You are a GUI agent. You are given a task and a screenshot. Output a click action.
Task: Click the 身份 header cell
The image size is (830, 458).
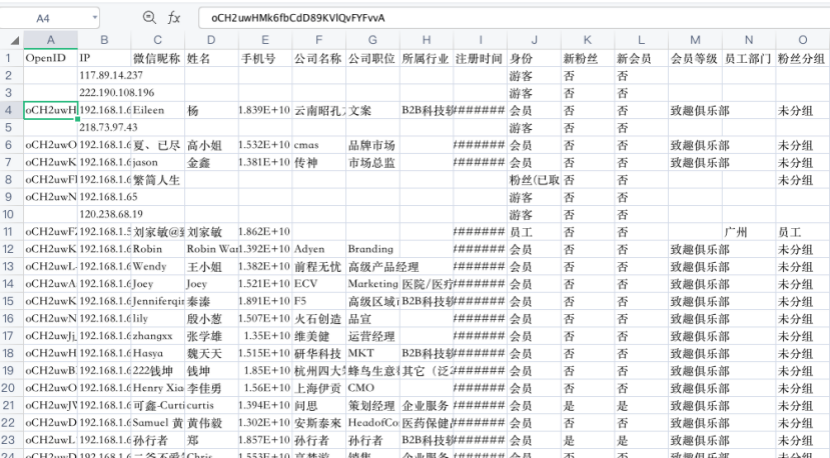(x=534, y=58)
